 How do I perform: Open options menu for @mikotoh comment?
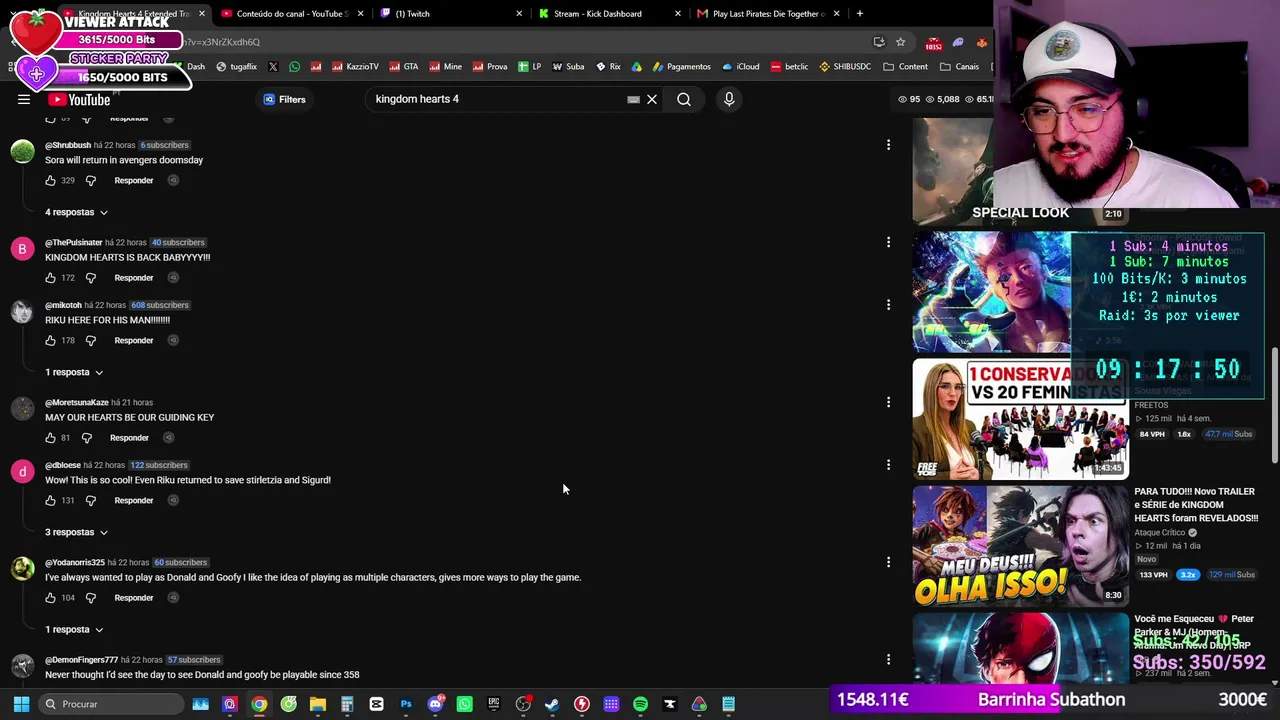tap(888, 305)
